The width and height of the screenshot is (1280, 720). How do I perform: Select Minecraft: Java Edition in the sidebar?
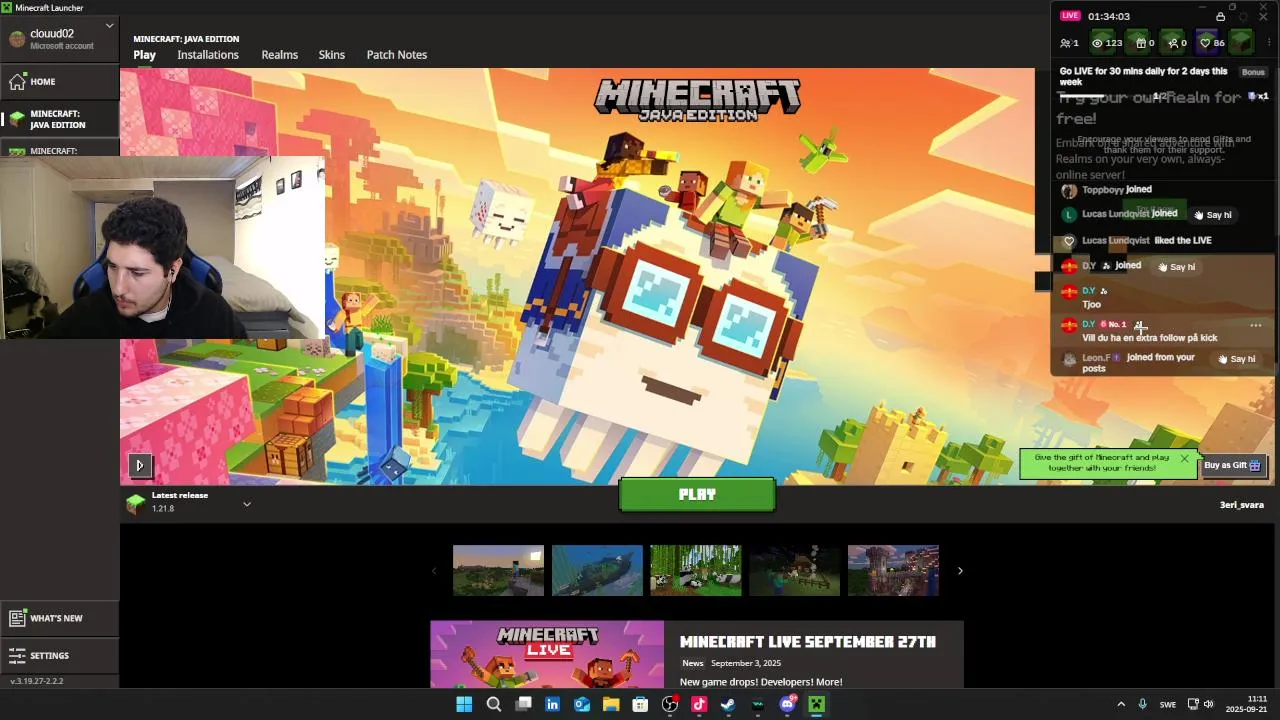coord(59,119)
